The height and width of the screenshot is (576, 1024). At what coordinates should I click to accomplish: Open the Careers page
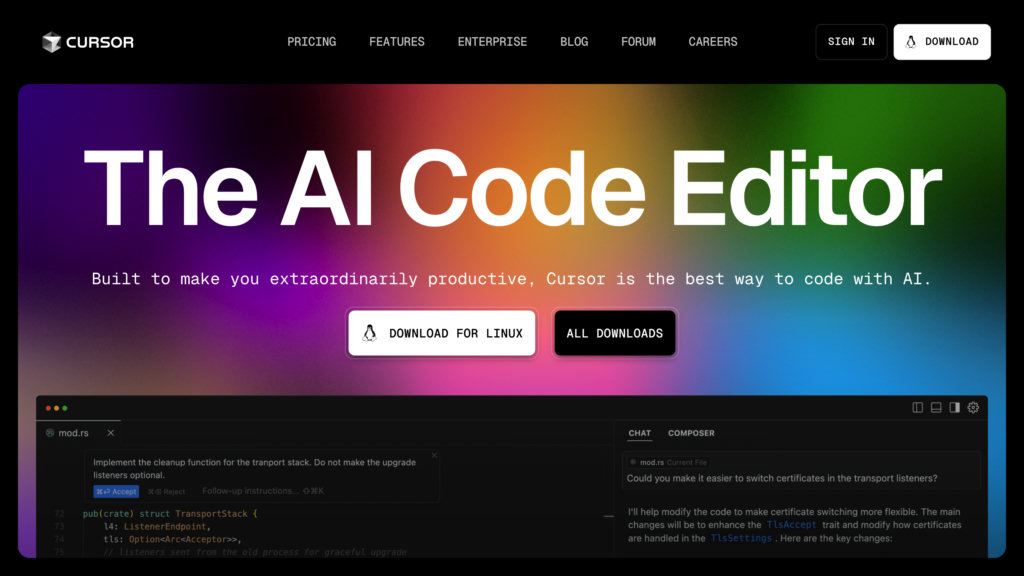click(x=712, y=42)
